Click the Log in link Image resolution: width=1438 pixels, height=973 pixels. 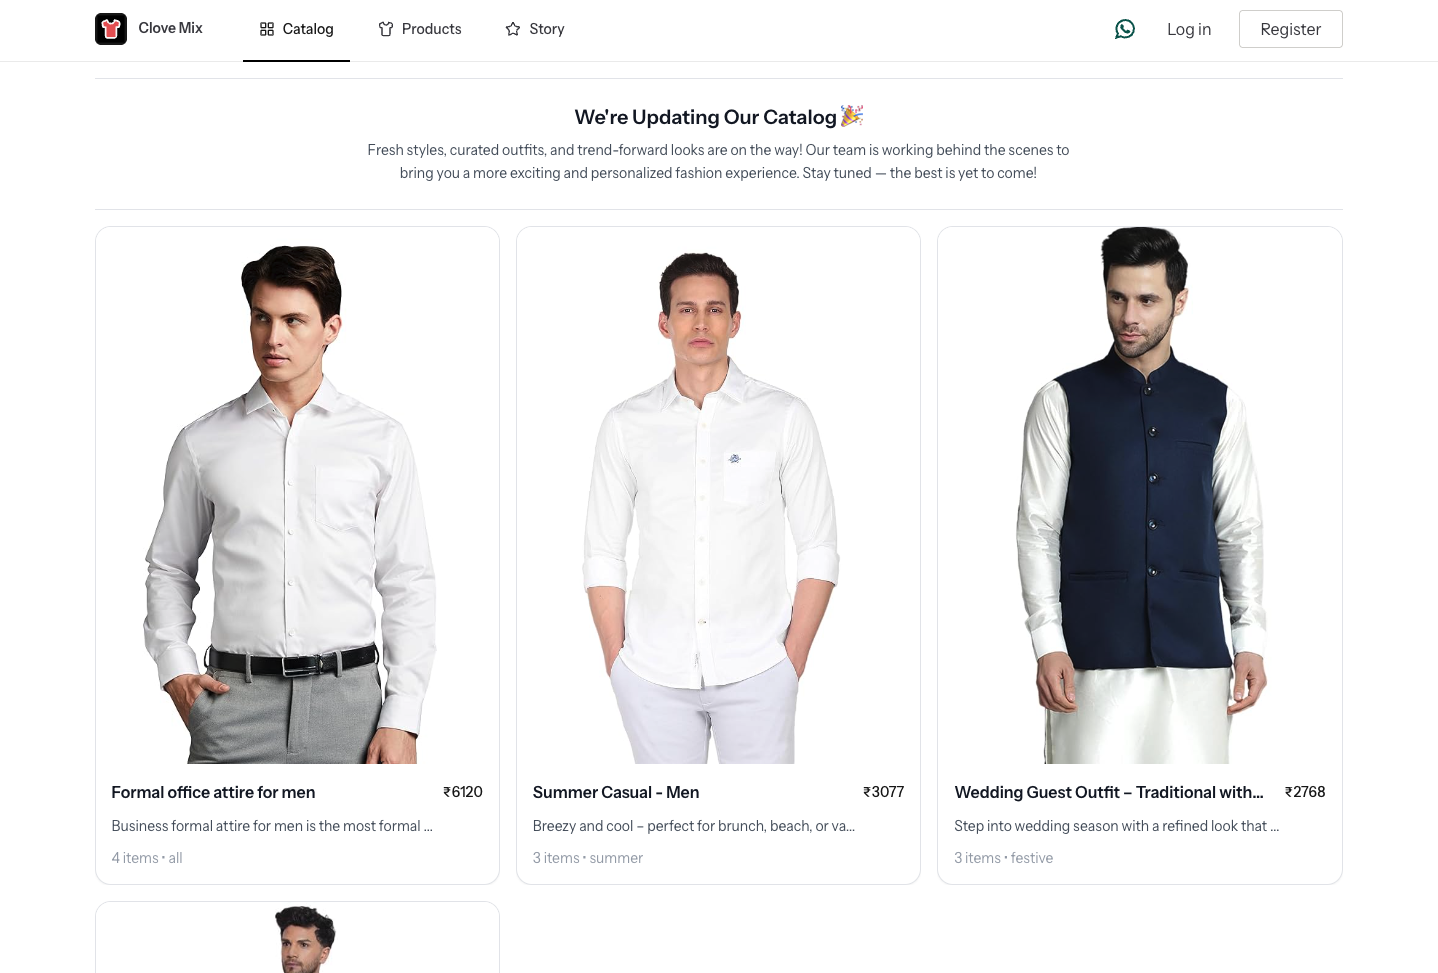(1189, 29)
